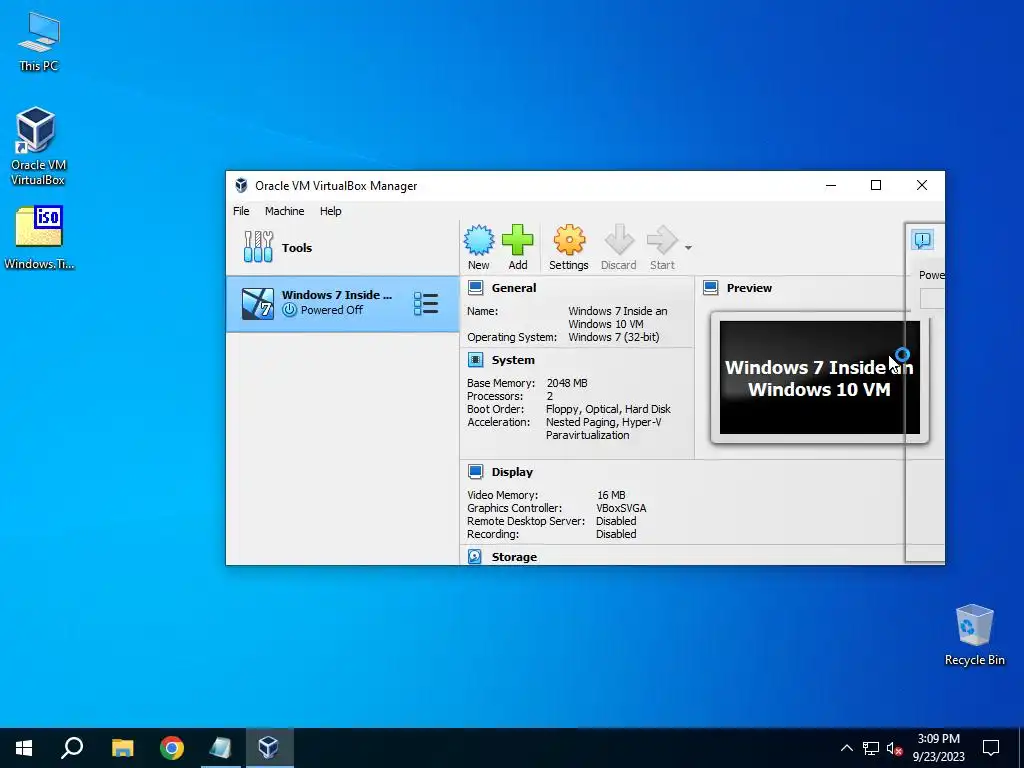Click the Processors value 2

(550, 396)
